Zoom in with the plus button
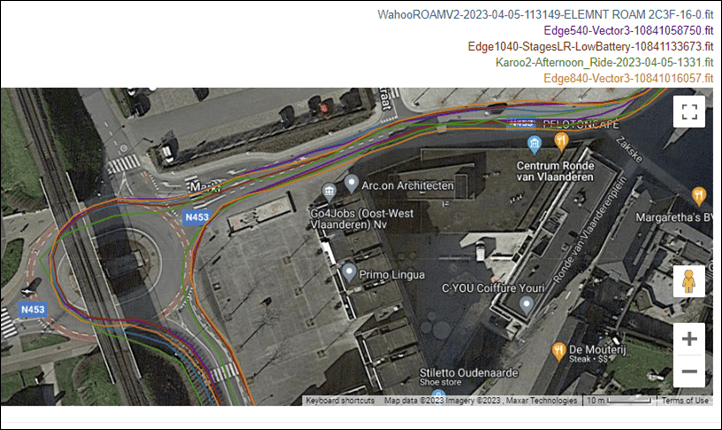Viewport: 722px width, 430px height. point(689,339)
